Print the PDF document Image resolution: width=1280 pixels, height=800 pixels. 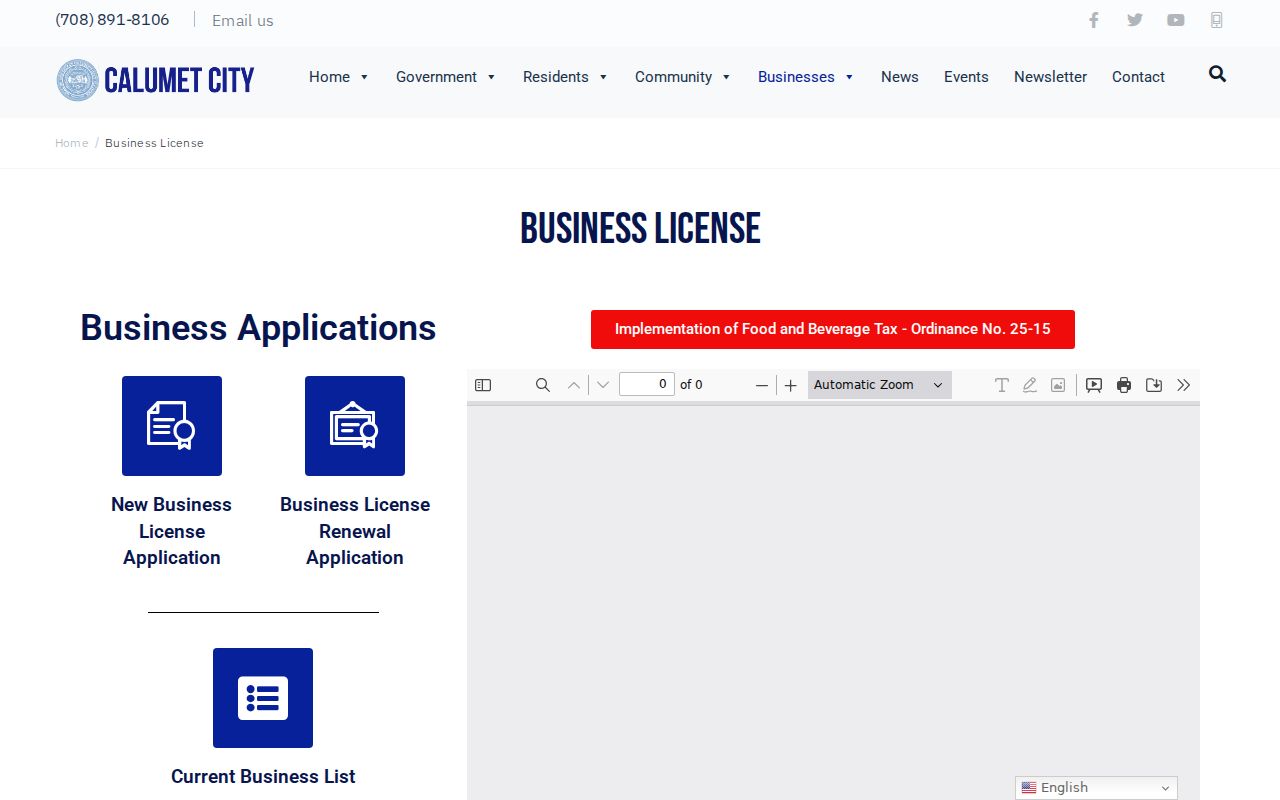[x=1124, y=385]
